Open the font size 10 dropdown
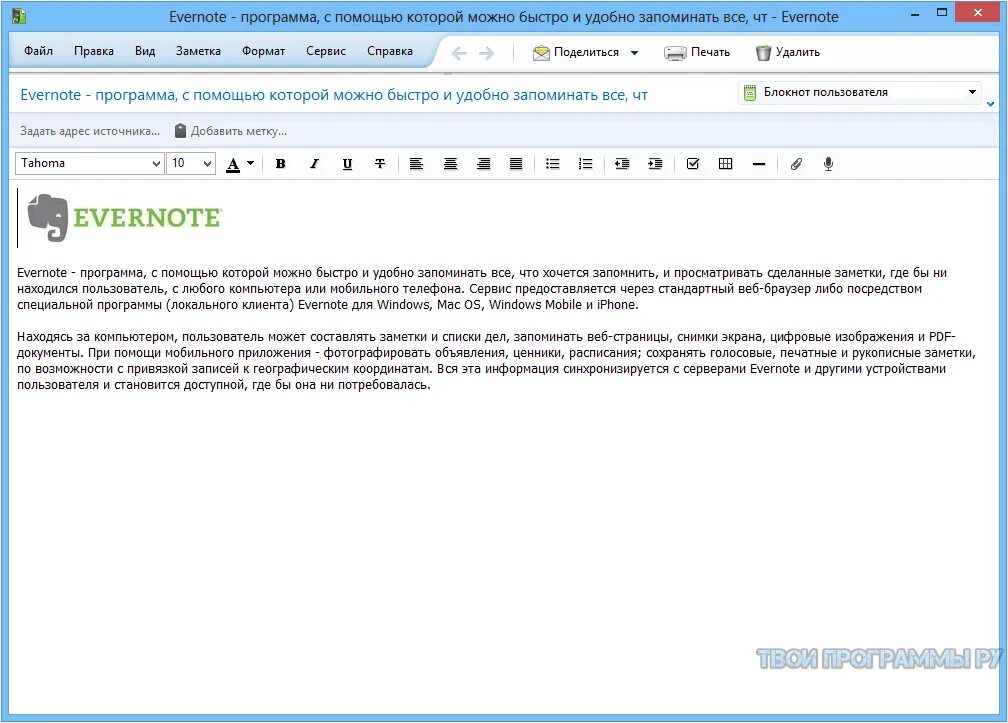Viewport: 1008px width, 723px height. [191, 163]
